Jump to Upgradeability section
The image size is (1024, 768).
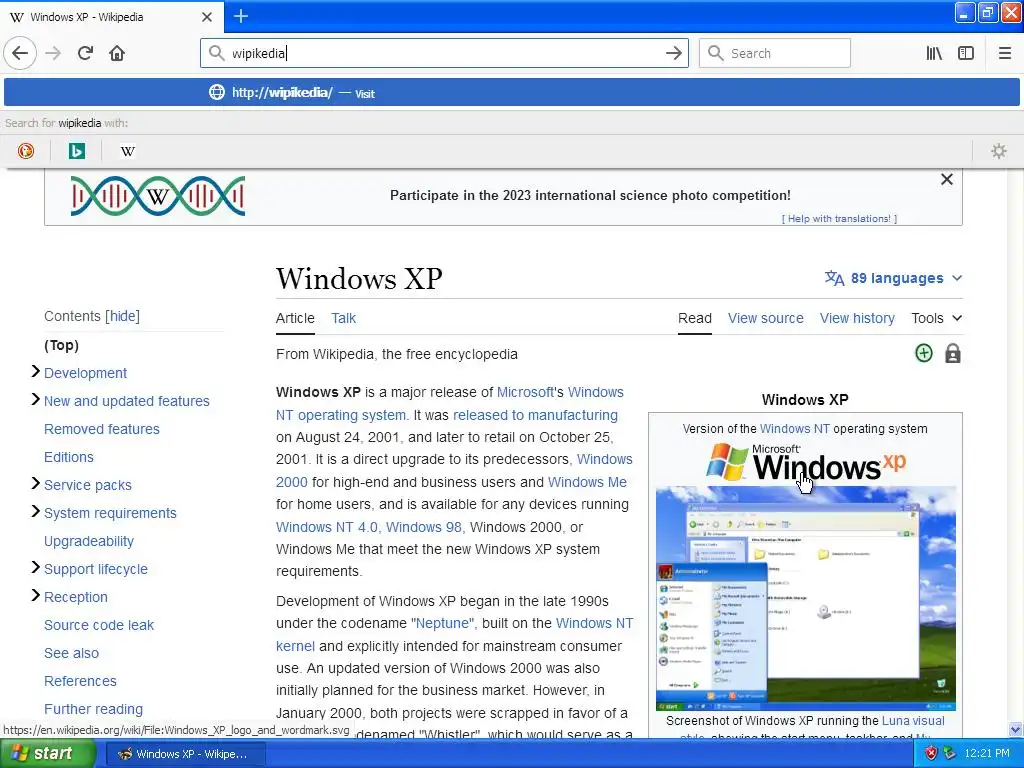pyautogui.click(x=89, y=541)
